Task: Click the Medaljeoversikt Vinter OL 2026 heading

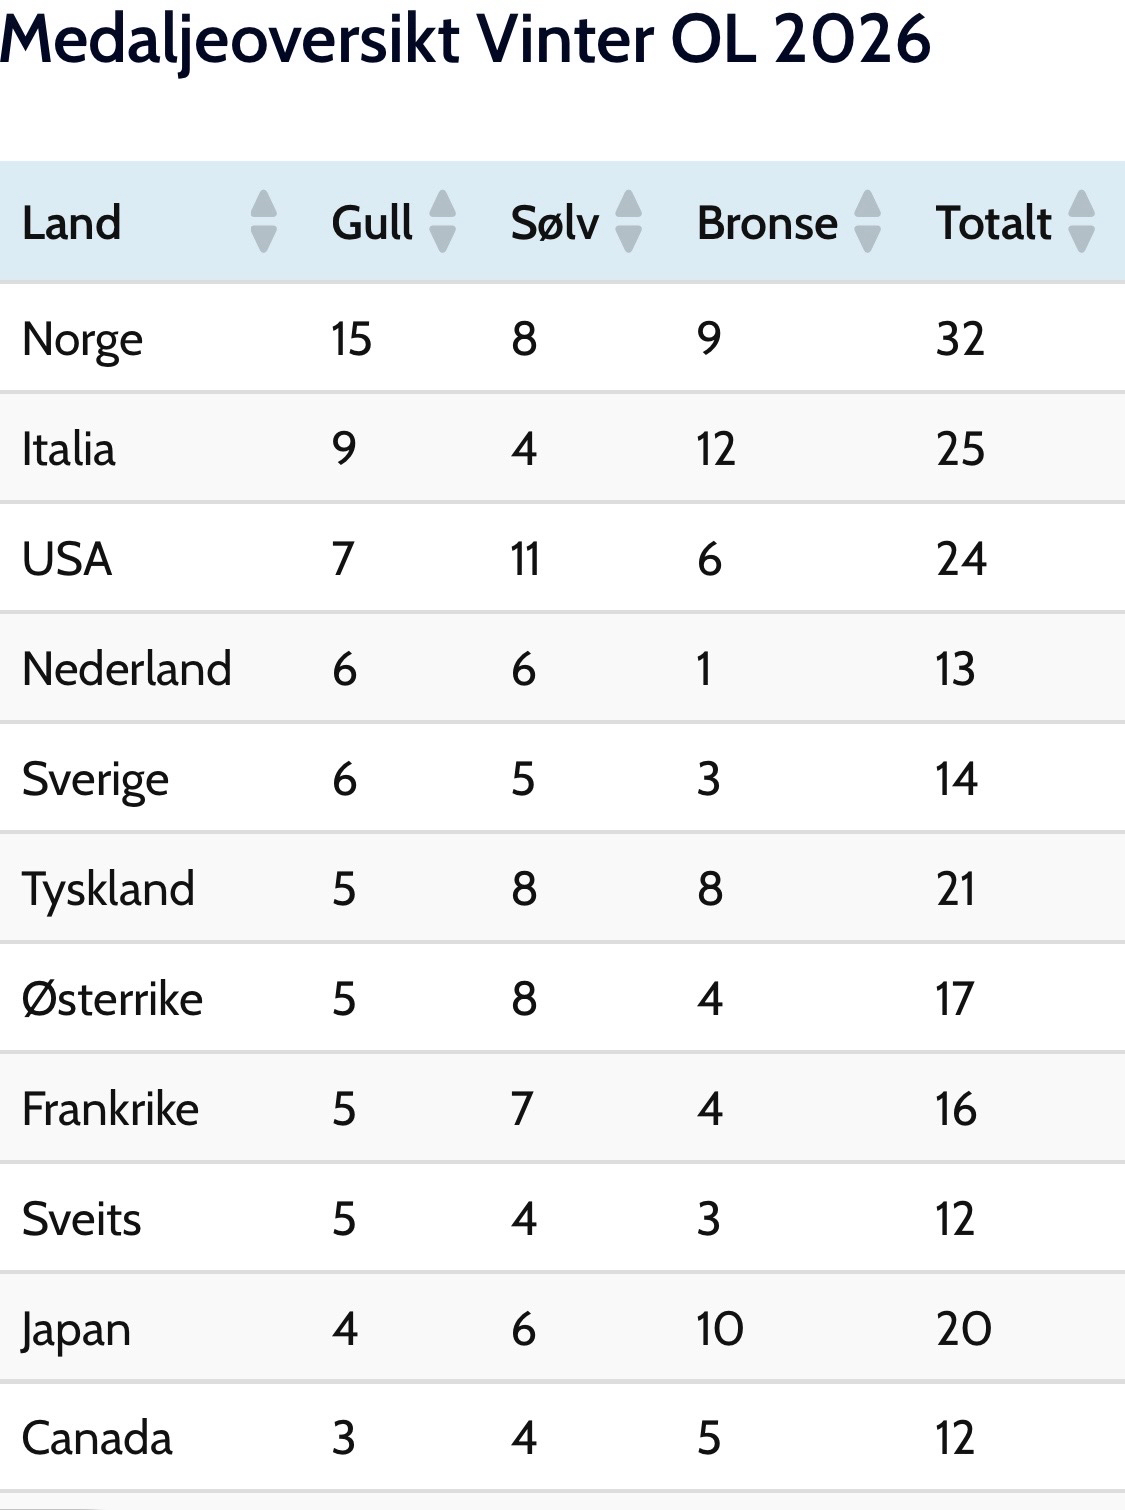Action: 465,40
